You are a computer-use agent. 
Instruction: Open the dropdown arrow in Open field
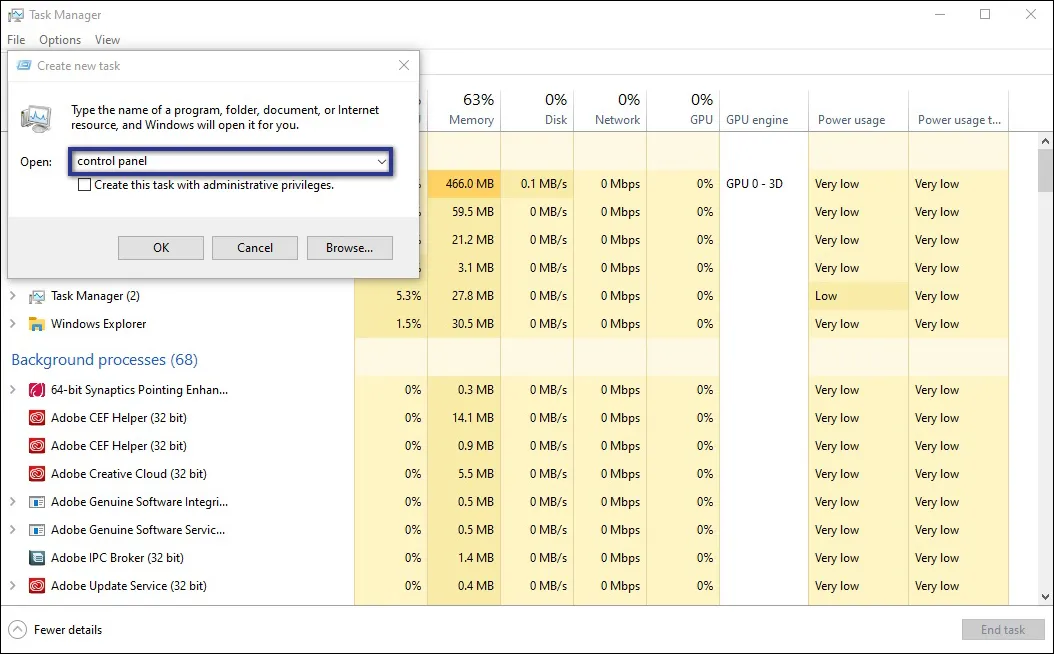click(381, 161)
